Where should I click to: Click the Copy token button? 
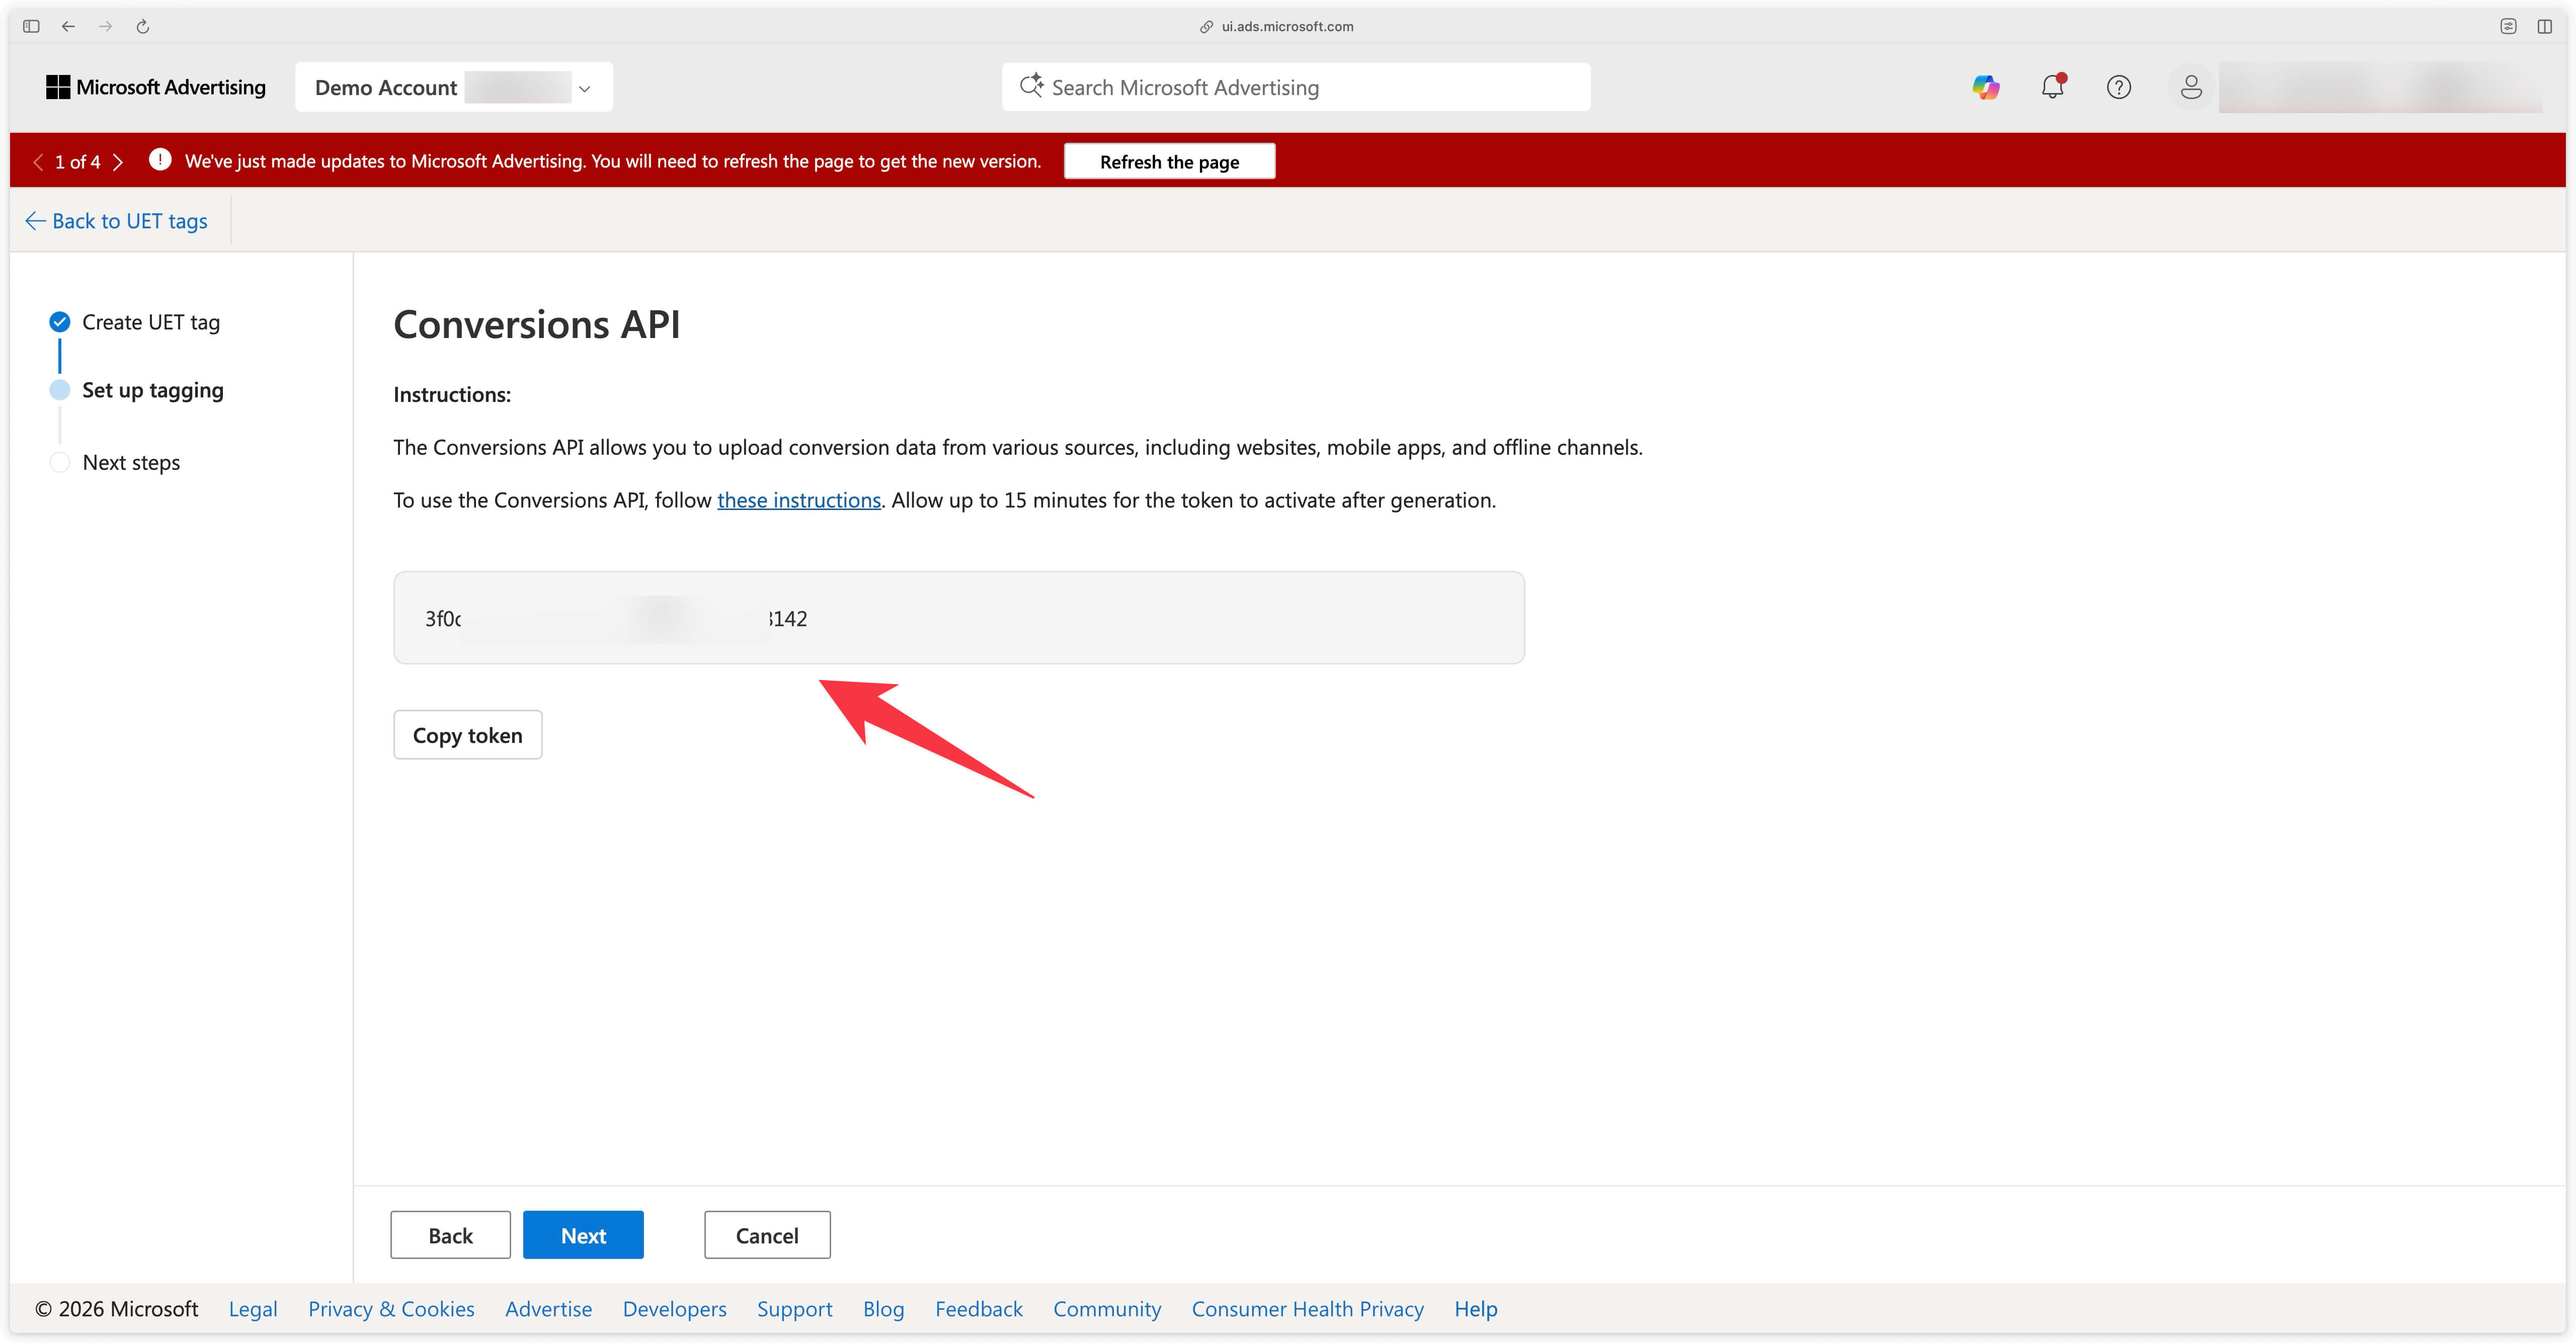point(467,734)
